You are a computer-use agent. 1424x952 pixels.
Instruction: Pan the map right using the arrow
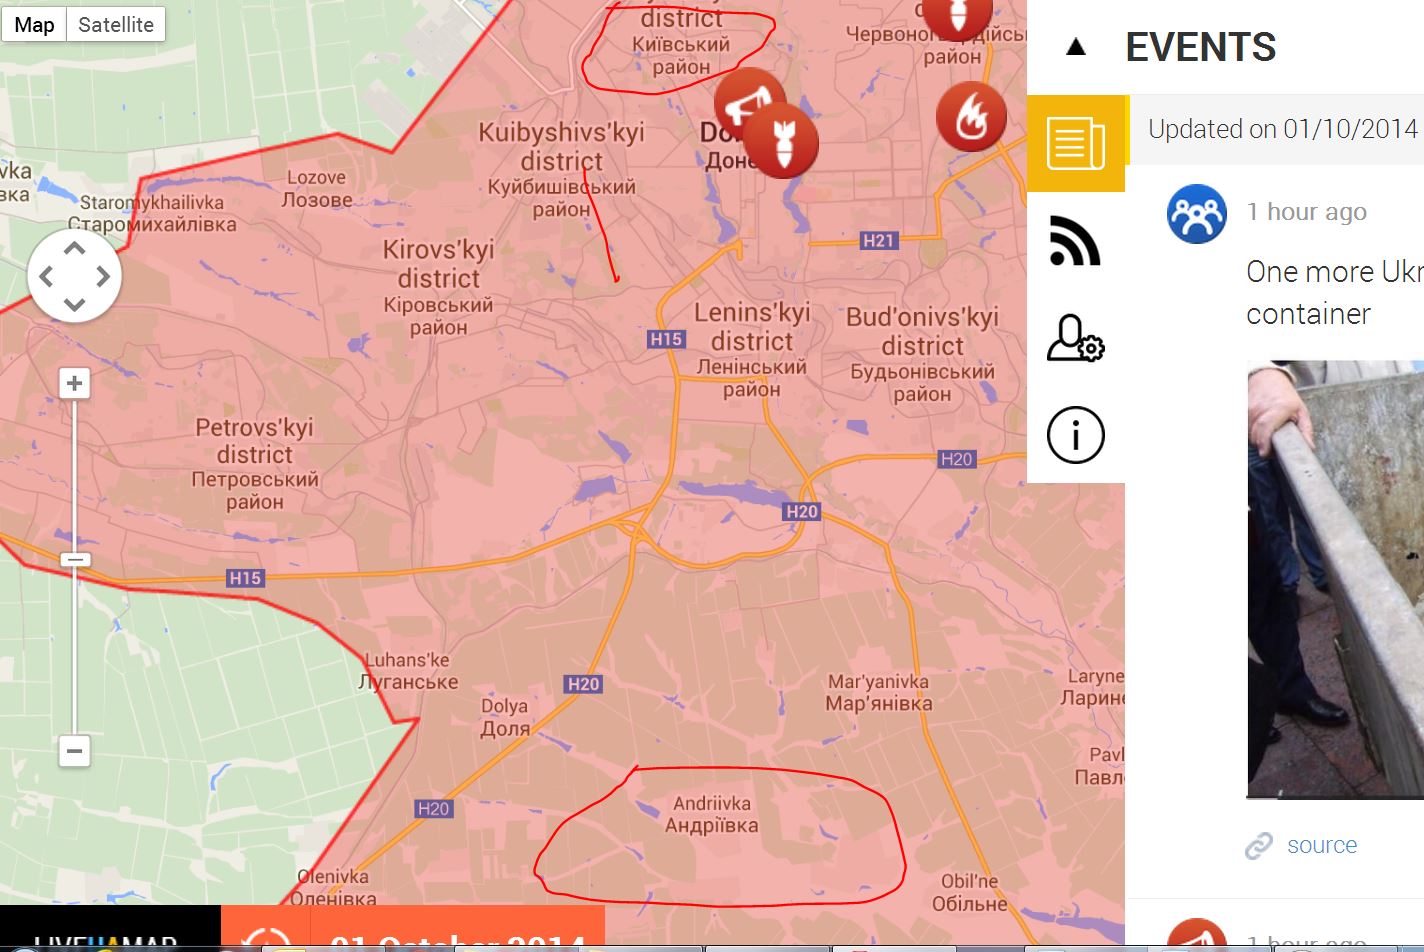[103, 277]
